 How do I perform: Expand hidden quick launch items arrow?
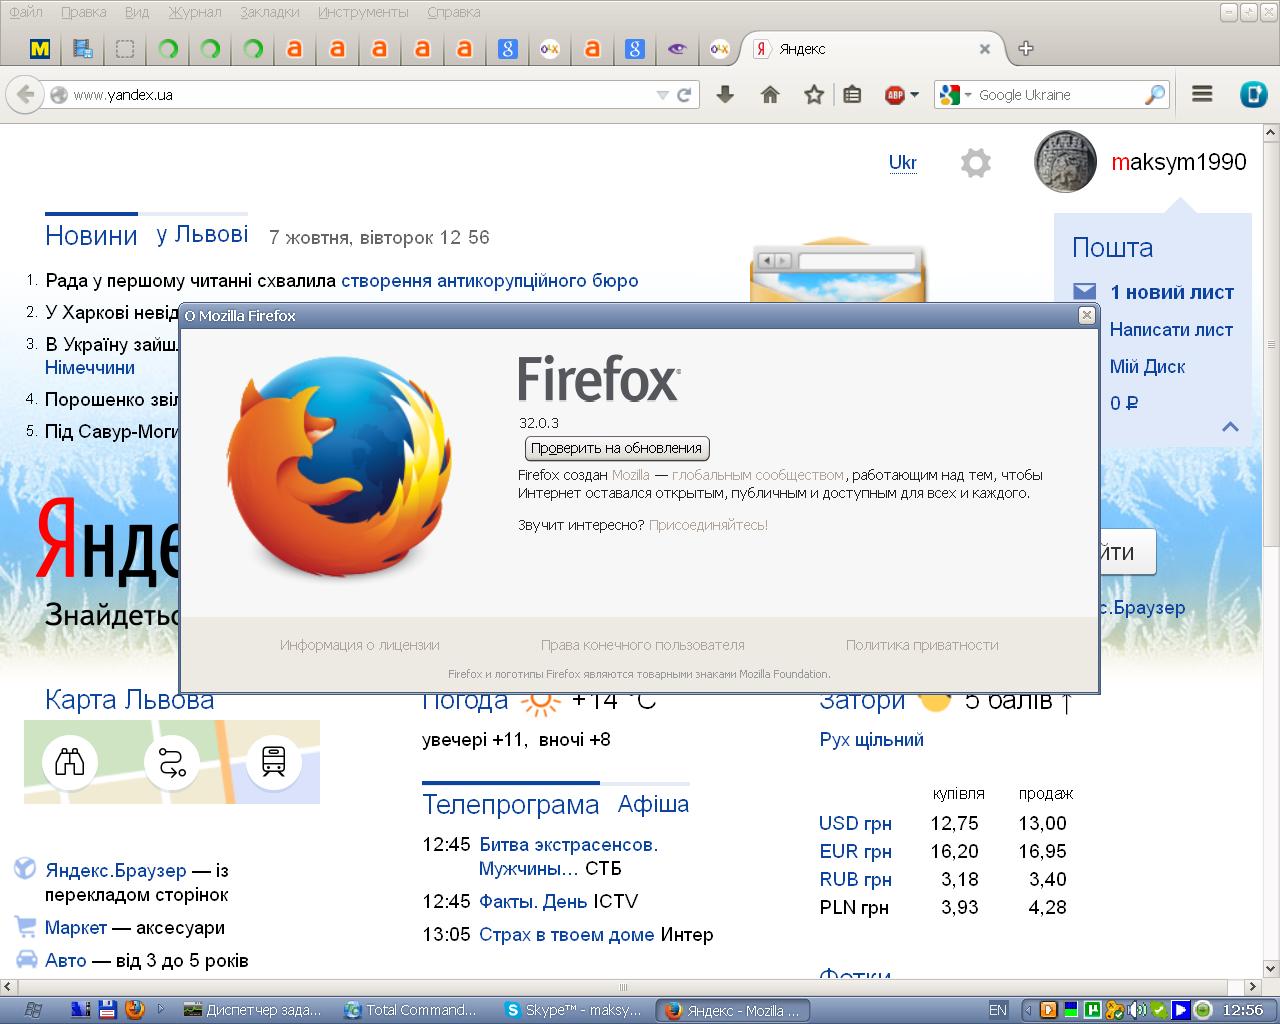pyautogui.click(x=160, y=1009)
